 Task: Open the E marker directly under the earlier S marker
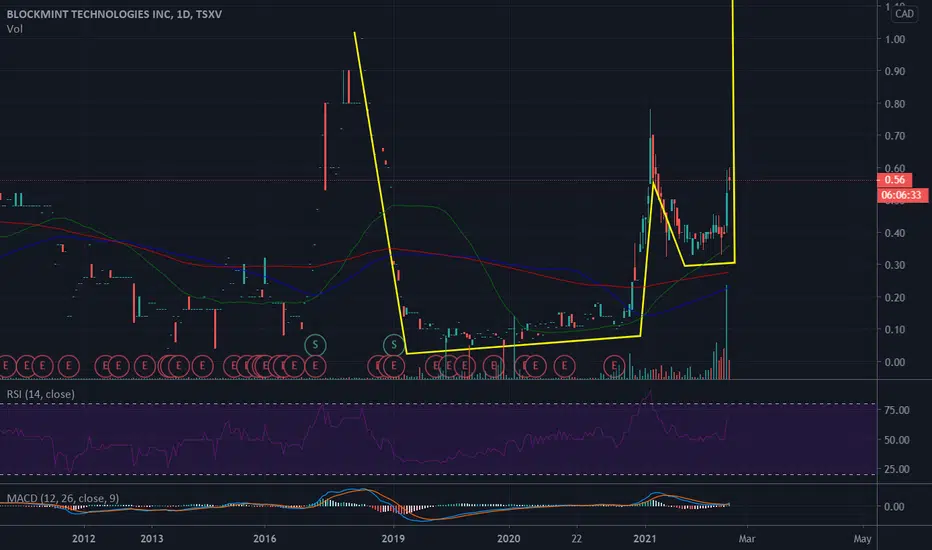[315, 366]
